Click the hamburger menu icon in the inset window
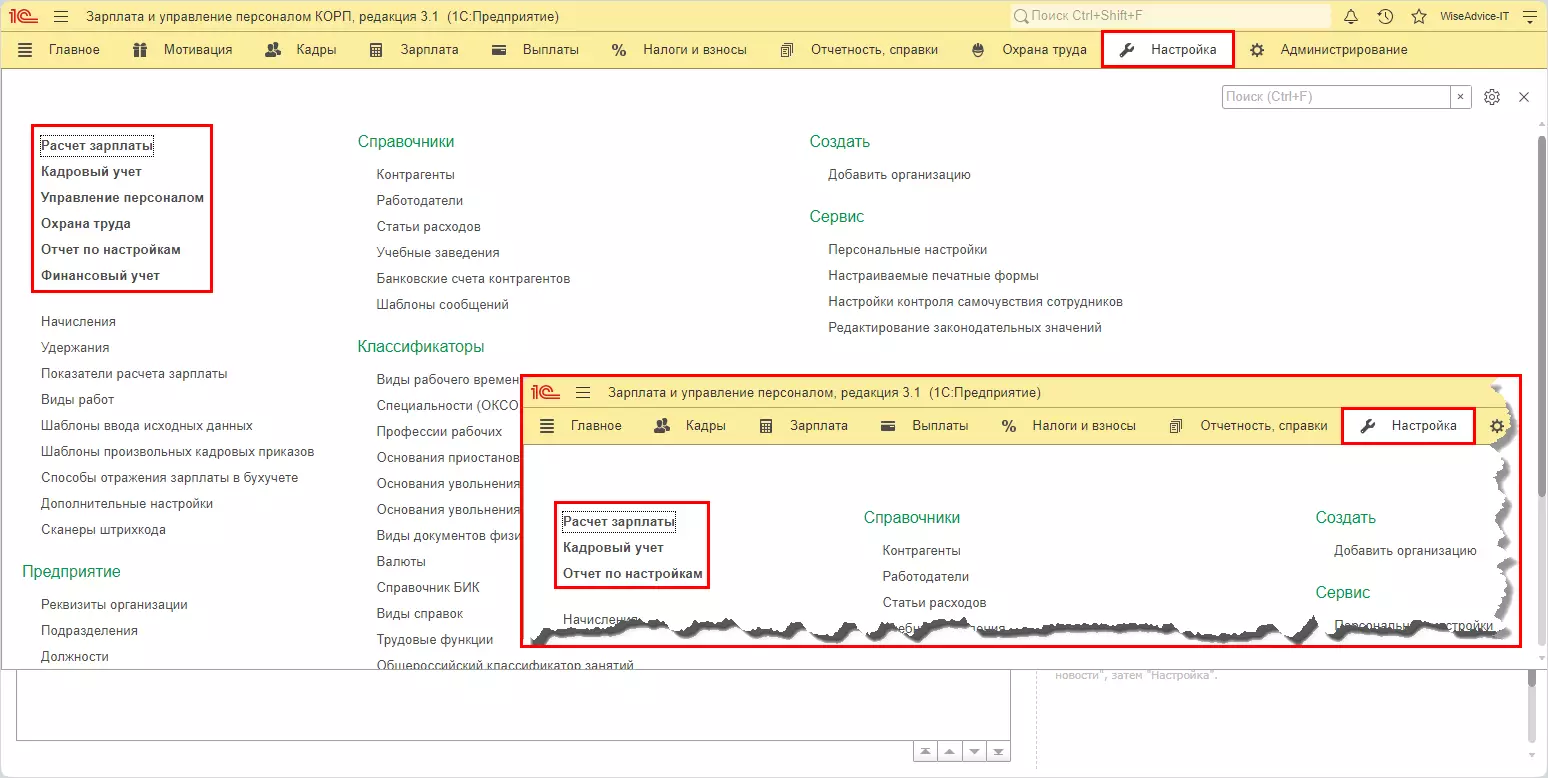Screen dimensions: 1548x778 pyautogui.click(x=584, y=392)
